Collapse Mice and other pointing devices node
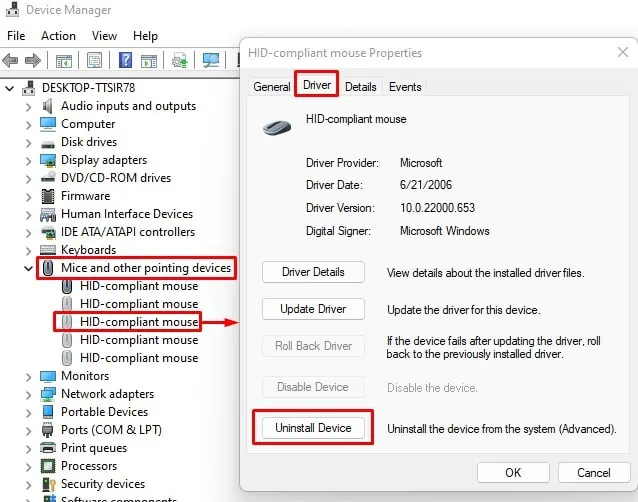 [28, 268]
